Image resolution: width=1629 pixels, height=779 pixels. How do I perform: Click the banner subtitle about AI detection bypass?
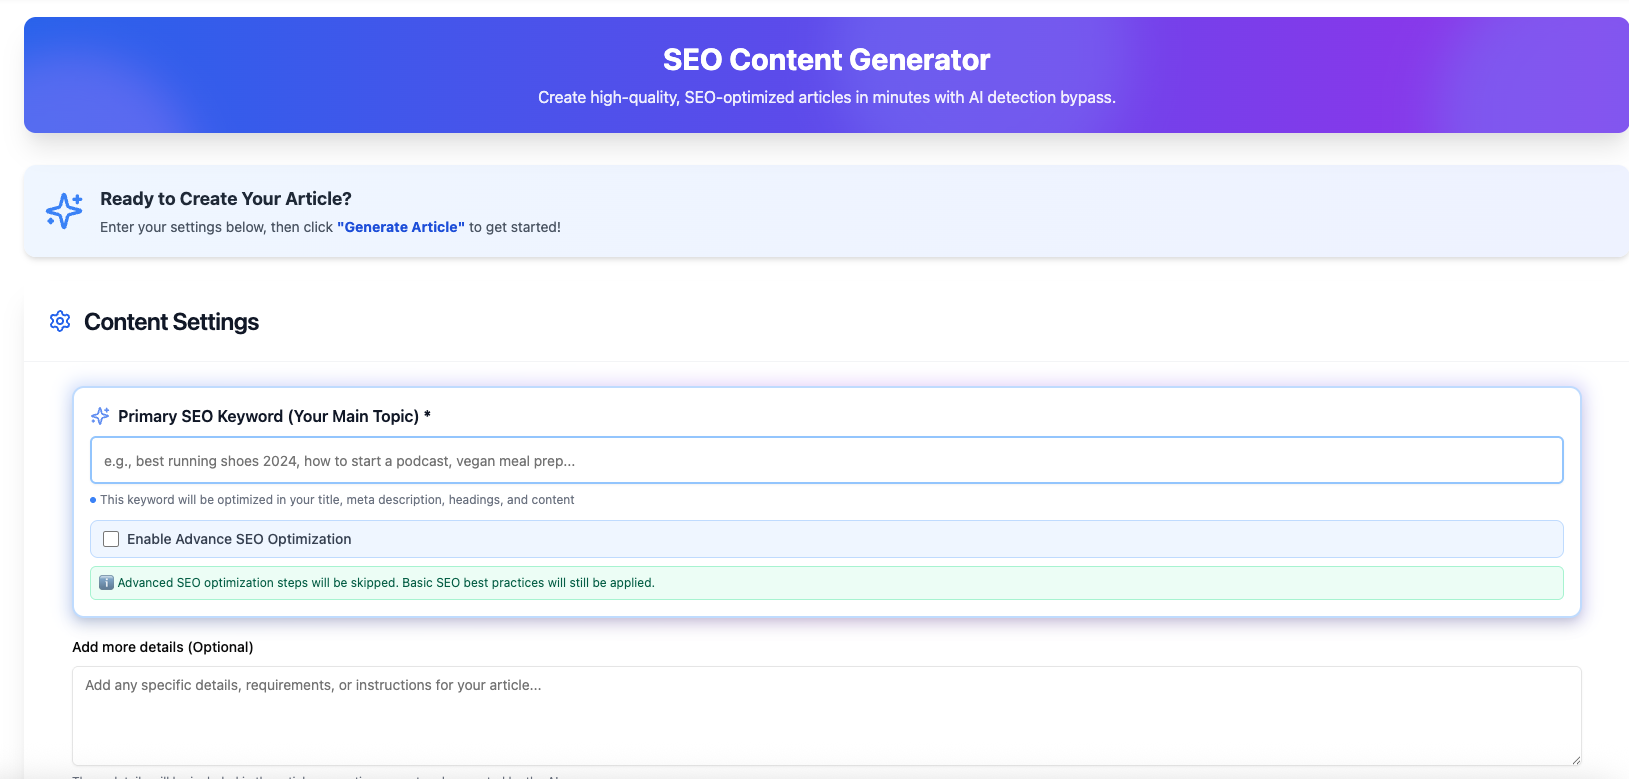pos(826,97)
